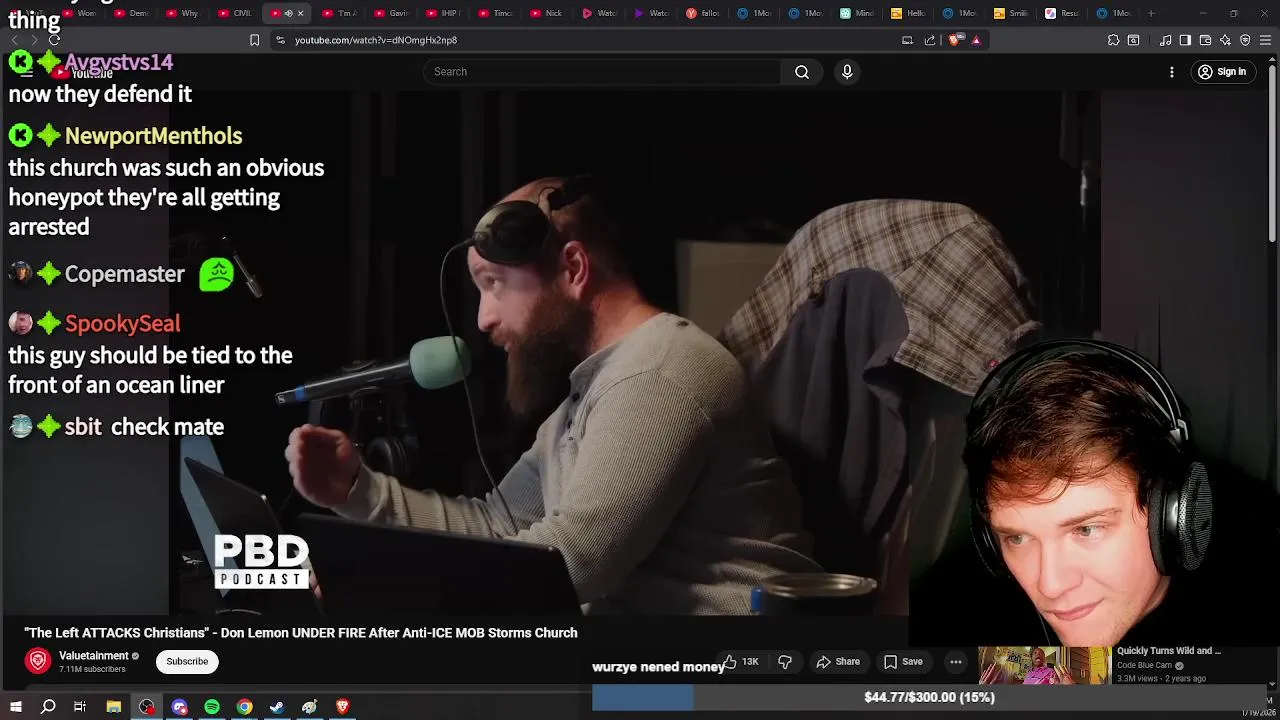
Task: Click Brave browser icon on the taskbar
Action: (342, 707)
